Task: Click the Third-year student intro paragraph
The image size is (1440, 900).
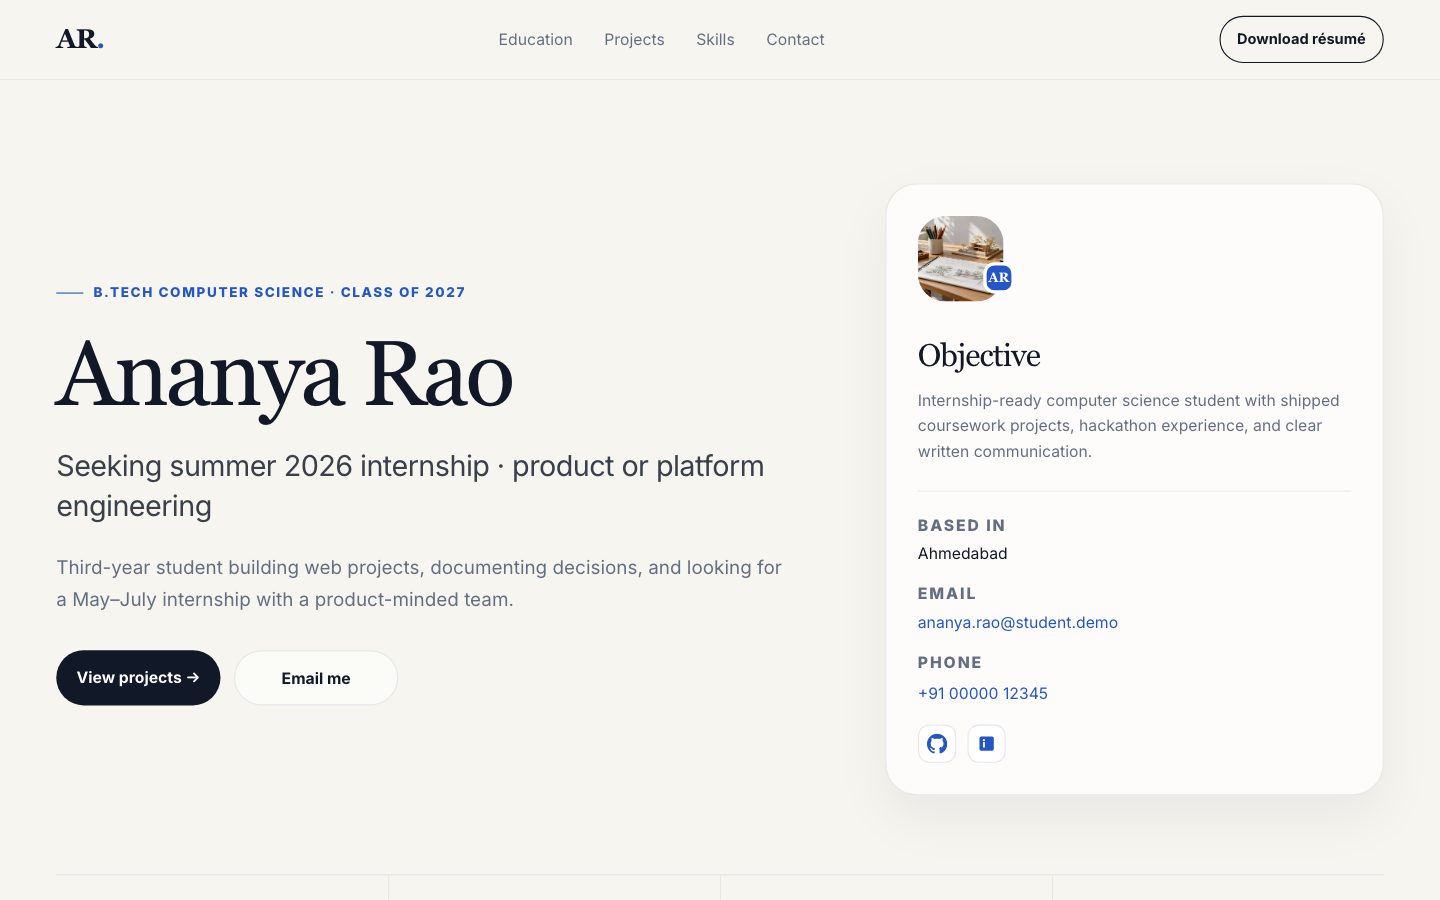Action: (419, 583)
